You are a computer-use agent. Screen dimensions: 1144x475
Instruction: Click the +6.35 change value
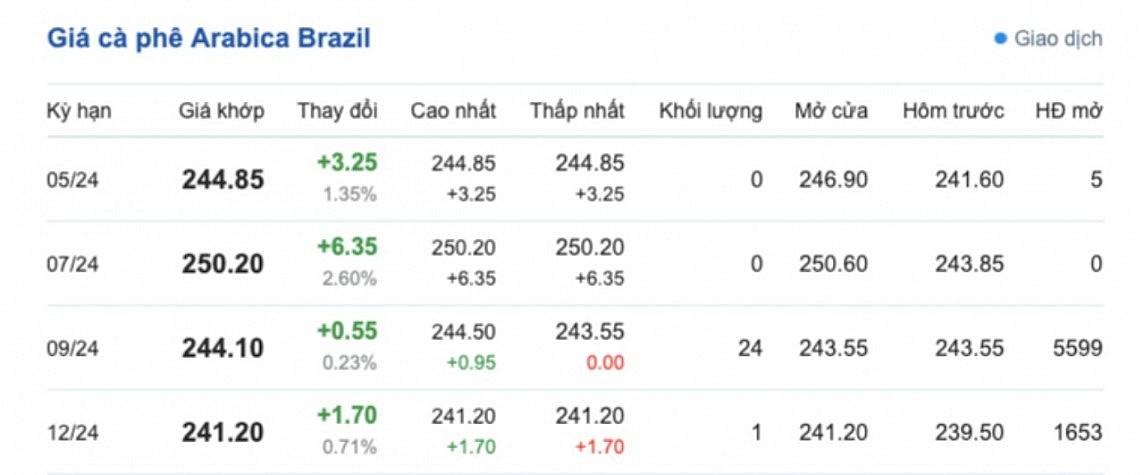tap(346, 247)
